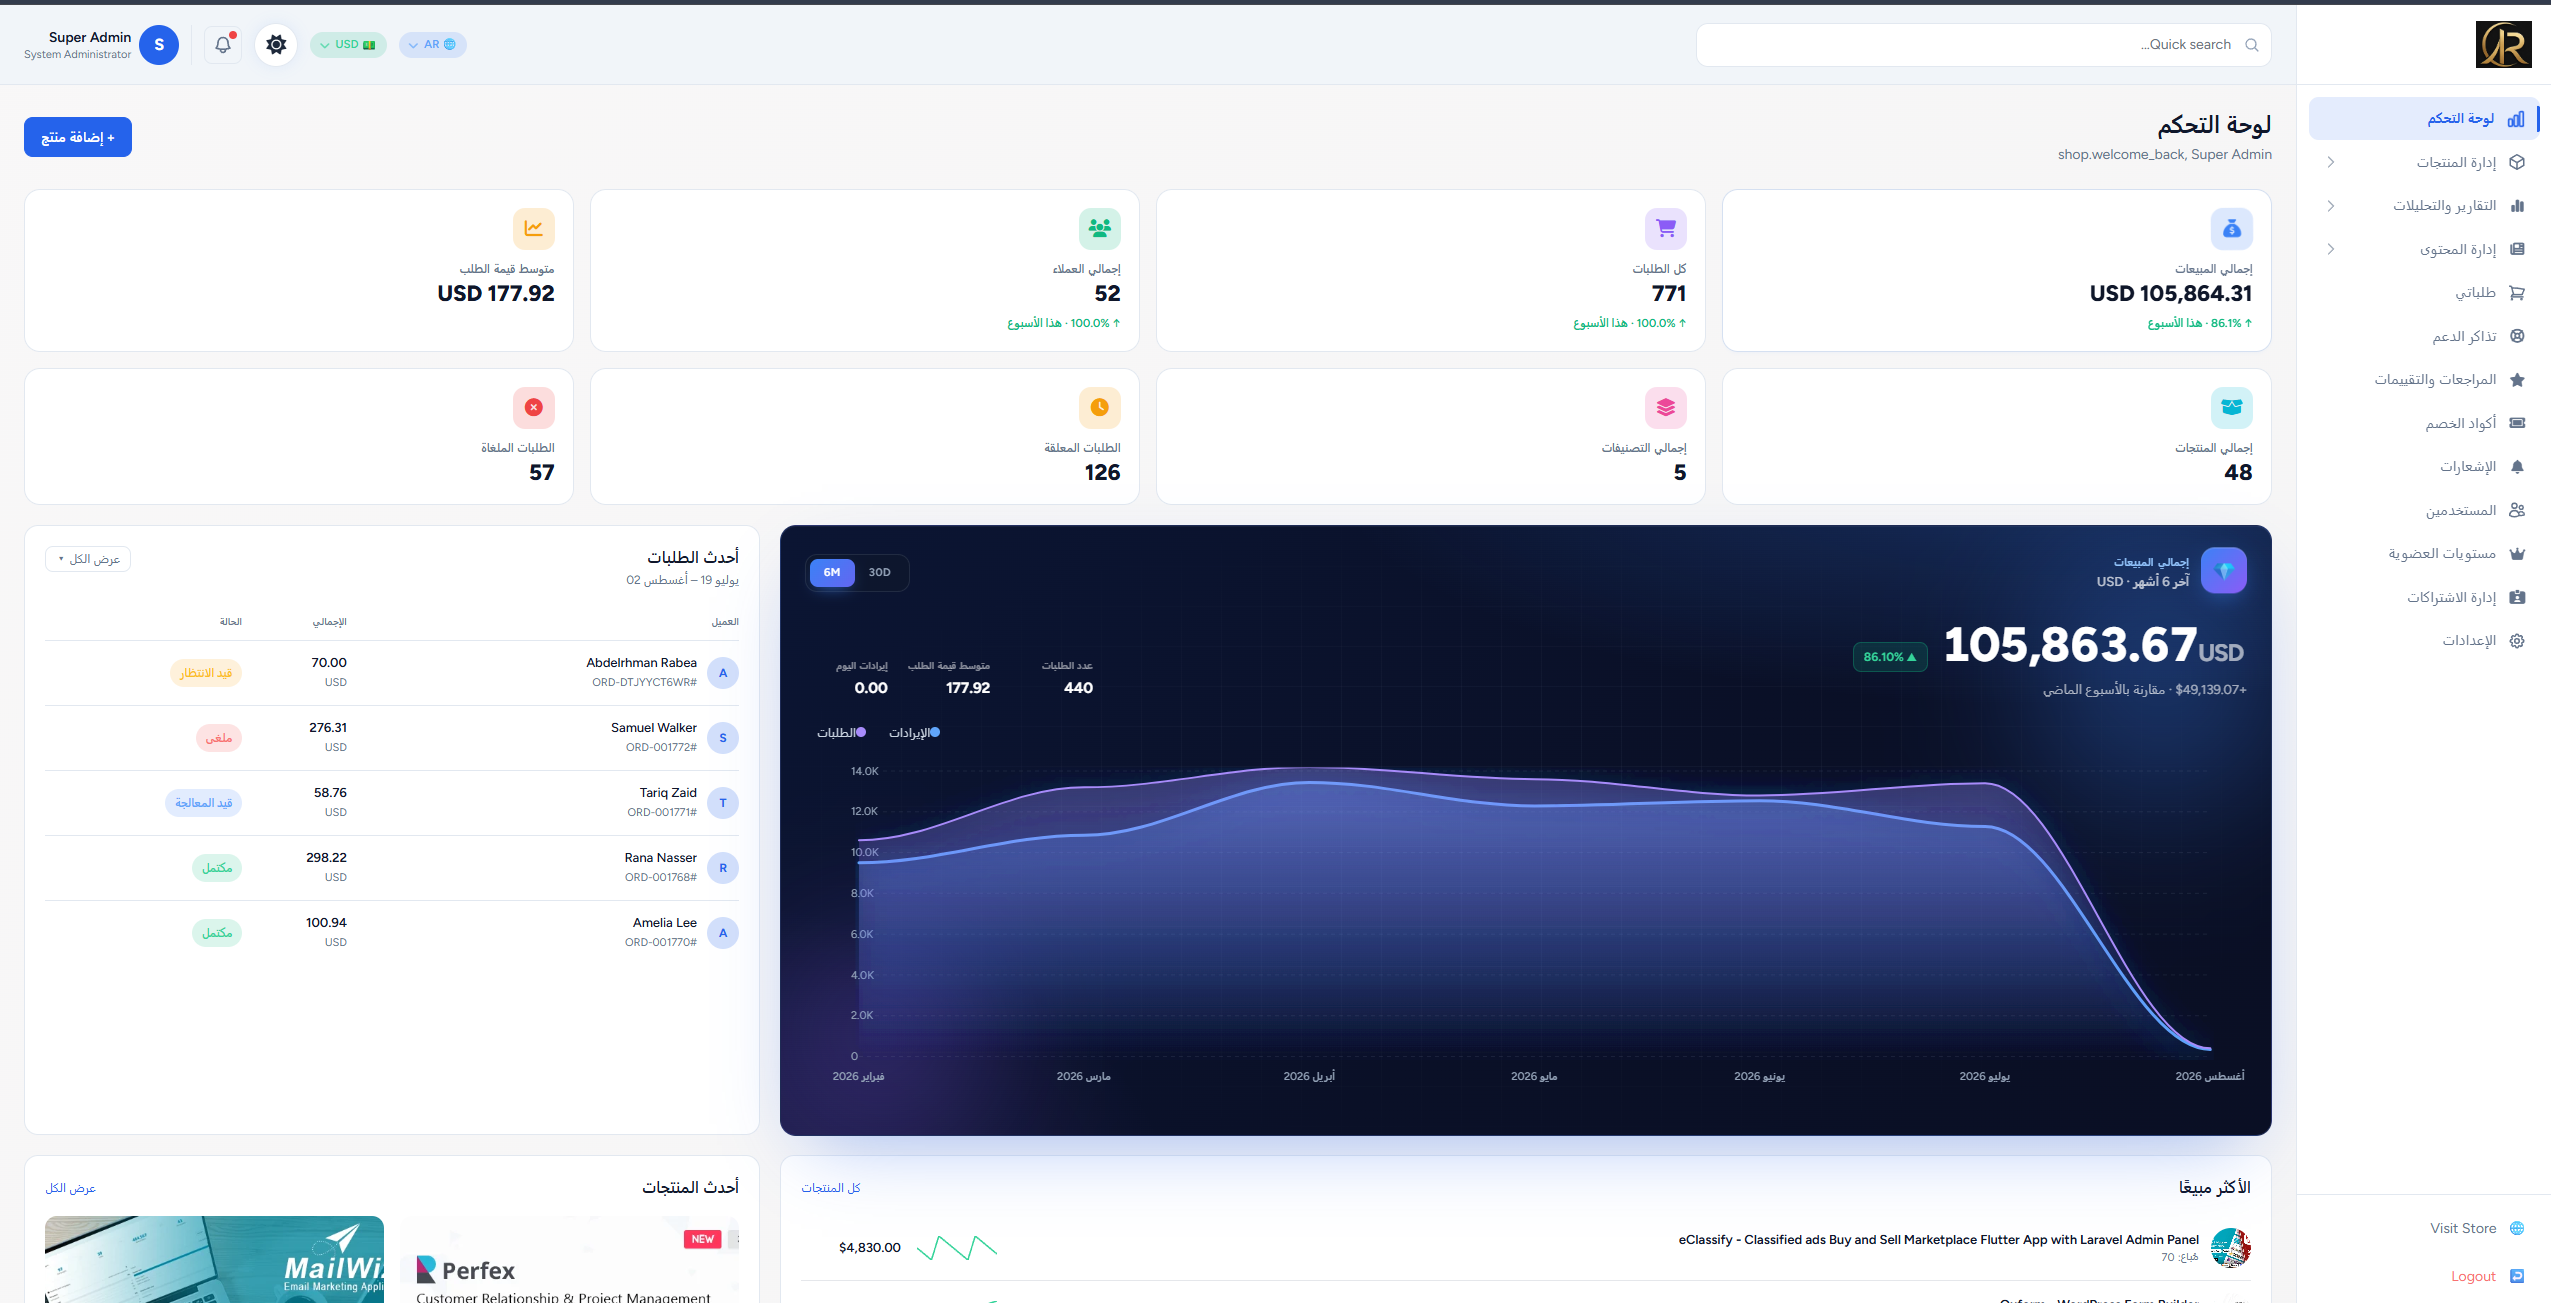Click the blue add product button

tap(78, 137)
